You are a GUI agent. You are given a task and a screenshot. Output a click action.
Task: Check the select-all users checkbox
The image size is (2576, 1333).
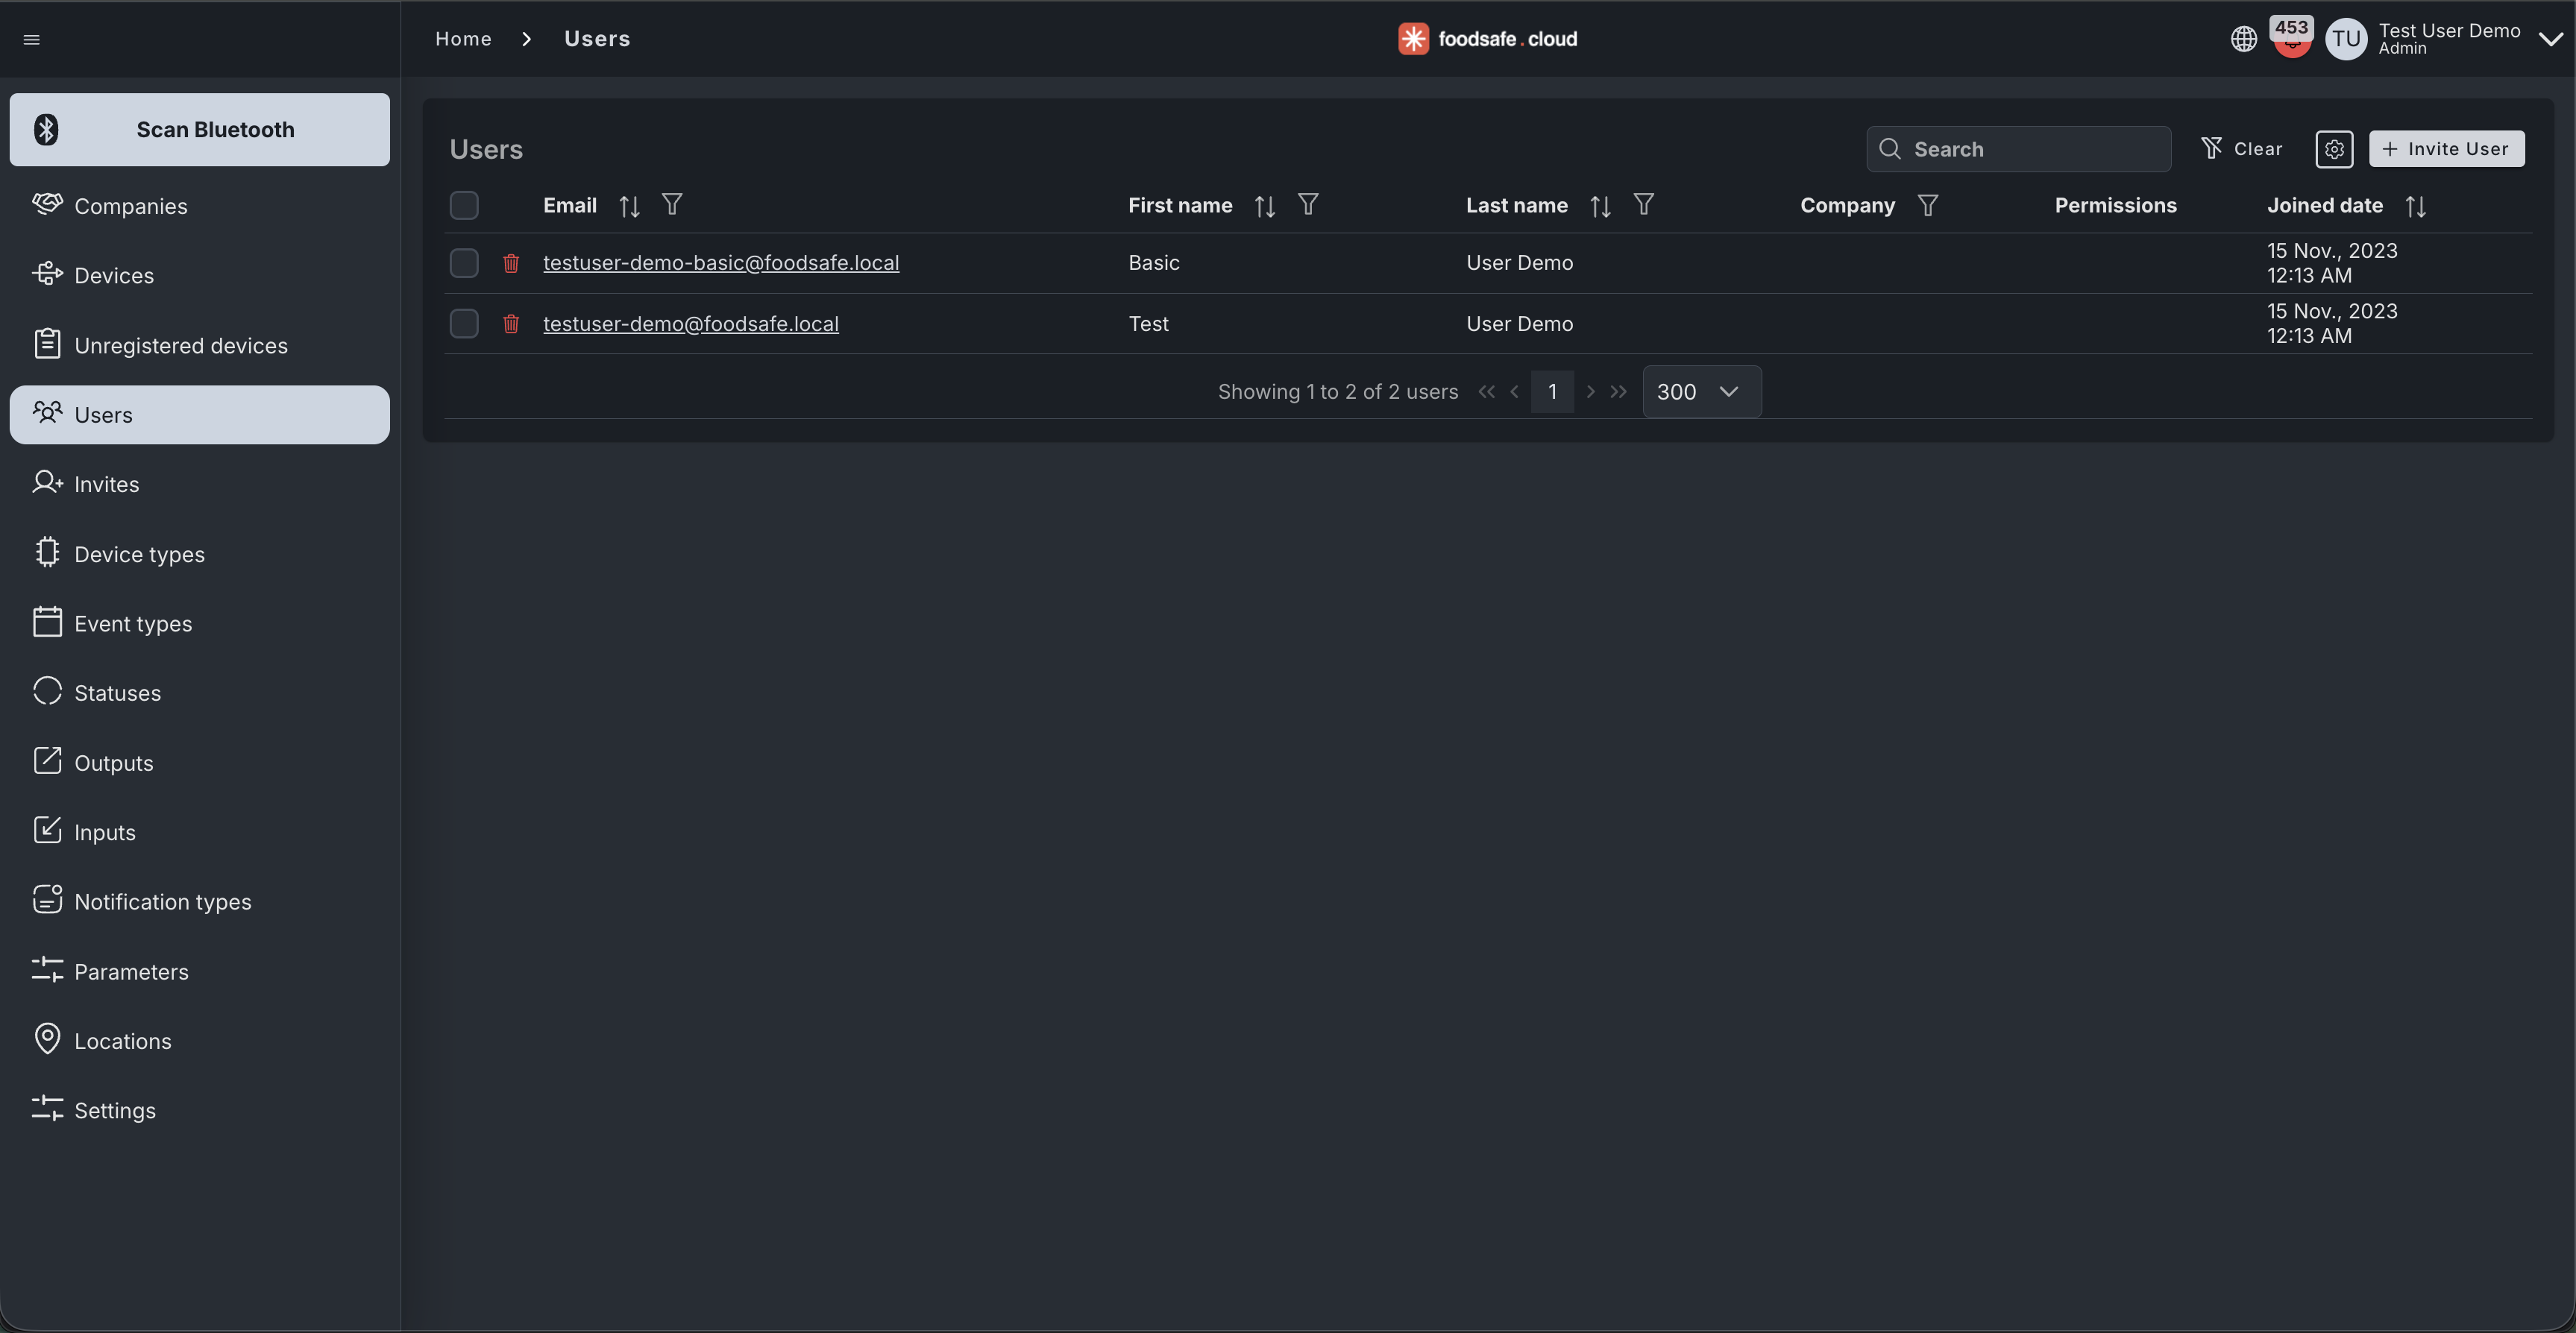(463, 204)
